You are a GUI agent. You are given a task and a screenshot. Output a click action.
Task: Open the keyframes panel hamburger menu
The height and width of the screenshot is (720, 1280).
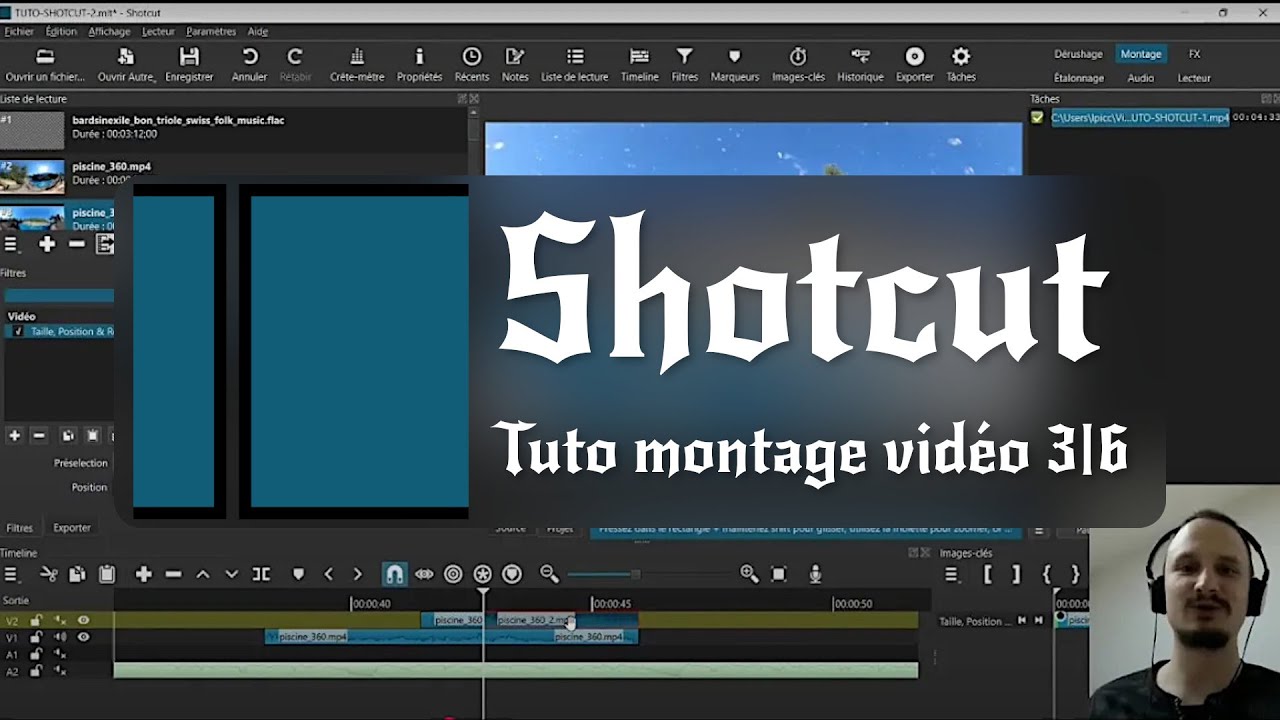point(951,574)
